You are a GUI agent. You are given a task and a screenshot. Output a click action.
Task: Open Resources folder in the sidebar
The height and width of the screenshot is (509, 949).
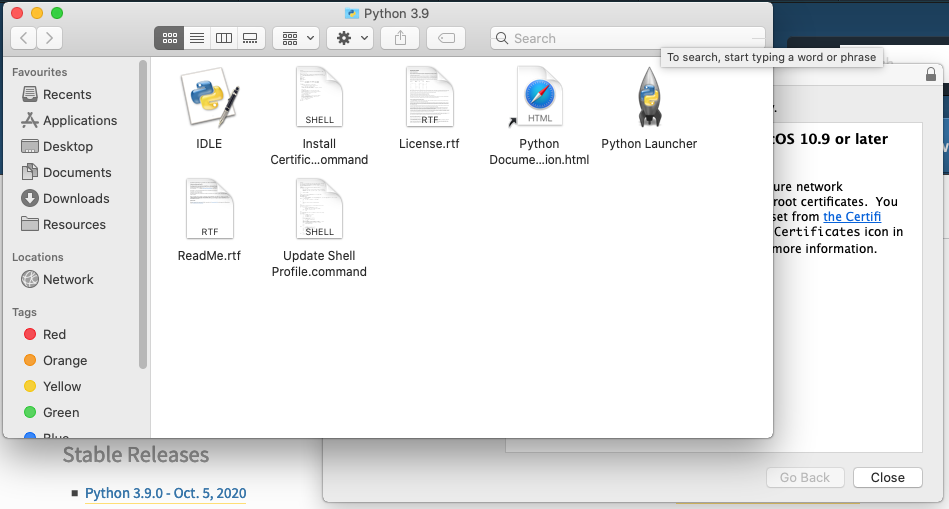click(x=63, y=225)
